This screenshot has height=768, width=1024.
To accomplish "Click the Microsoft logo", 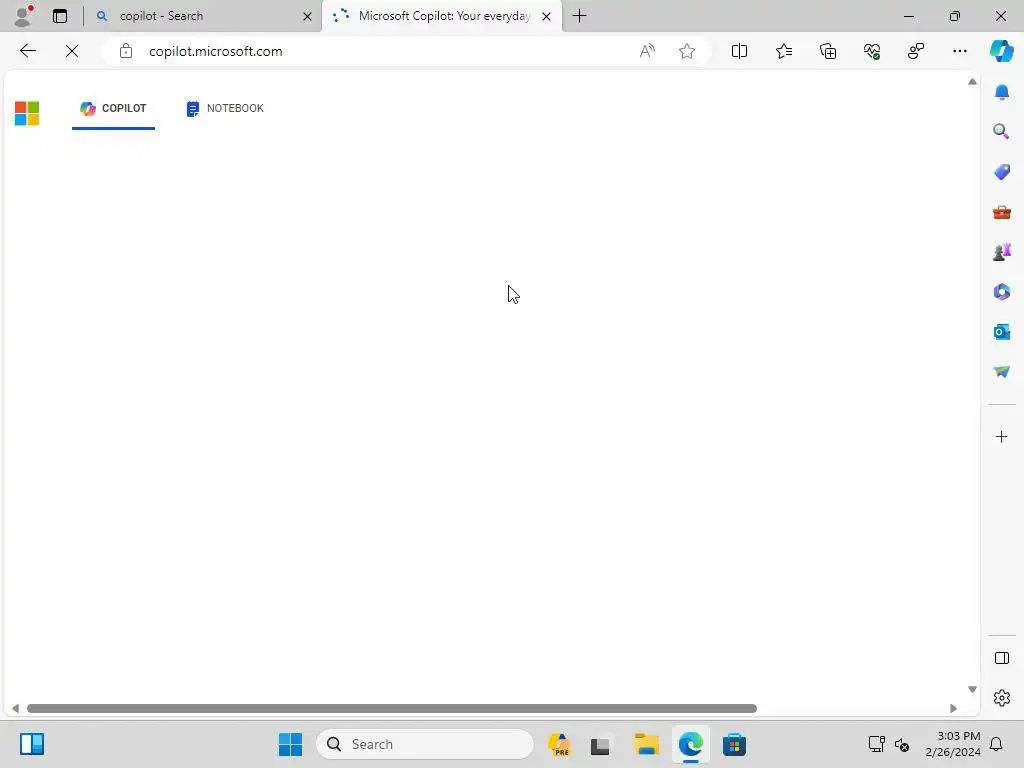I will (27, 113).
